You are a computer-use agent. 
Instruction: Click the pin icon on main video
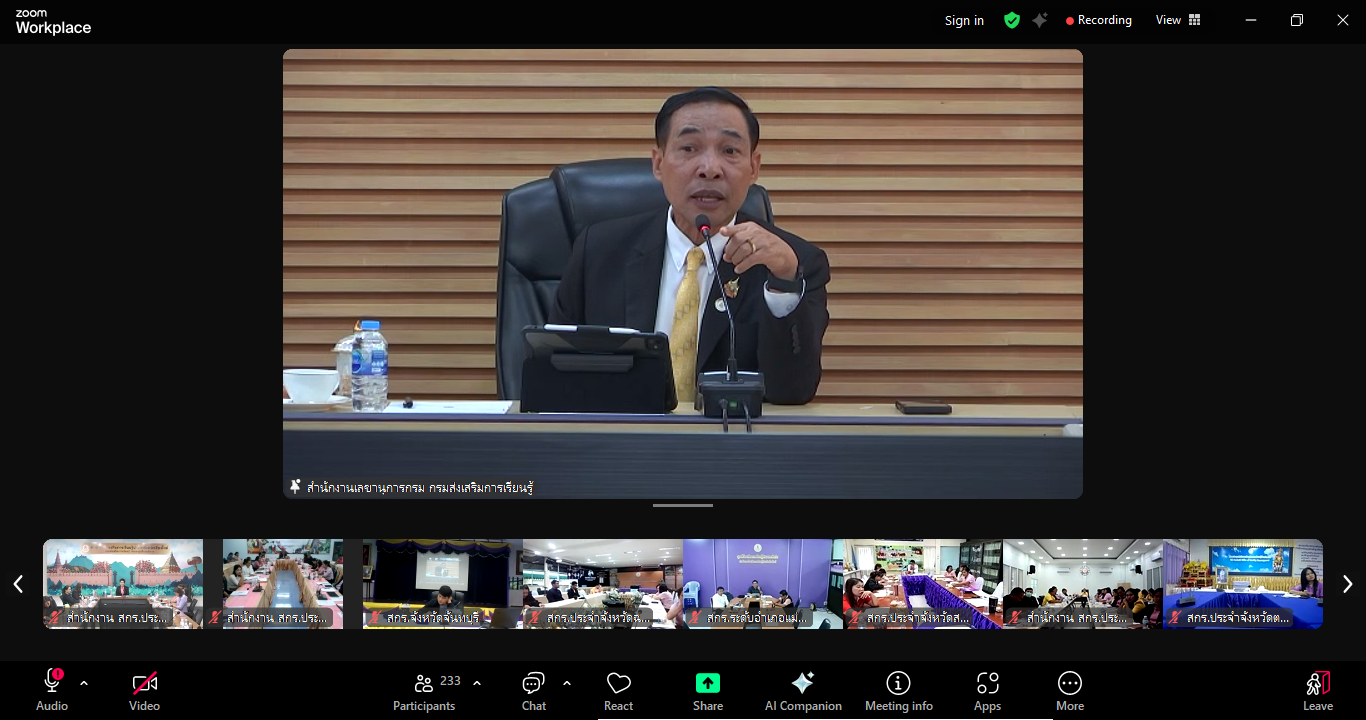[x=295, y=487]
